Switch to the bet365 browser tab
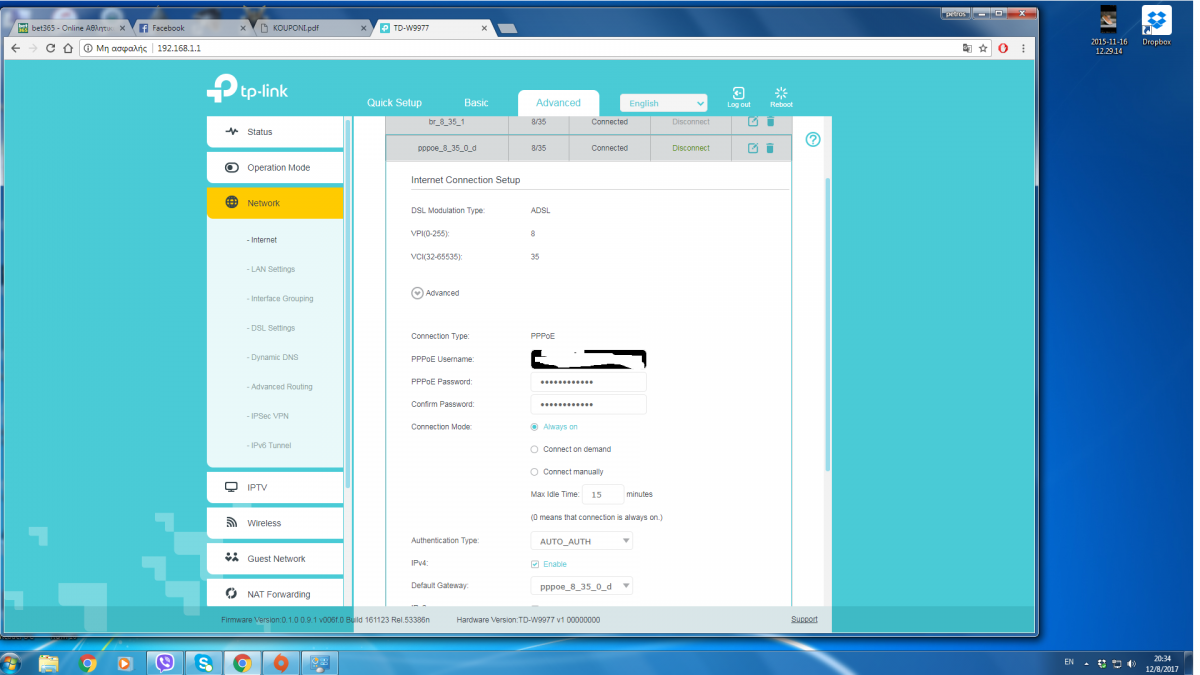This screenshot has width=1200, height=675. [69, 28]
